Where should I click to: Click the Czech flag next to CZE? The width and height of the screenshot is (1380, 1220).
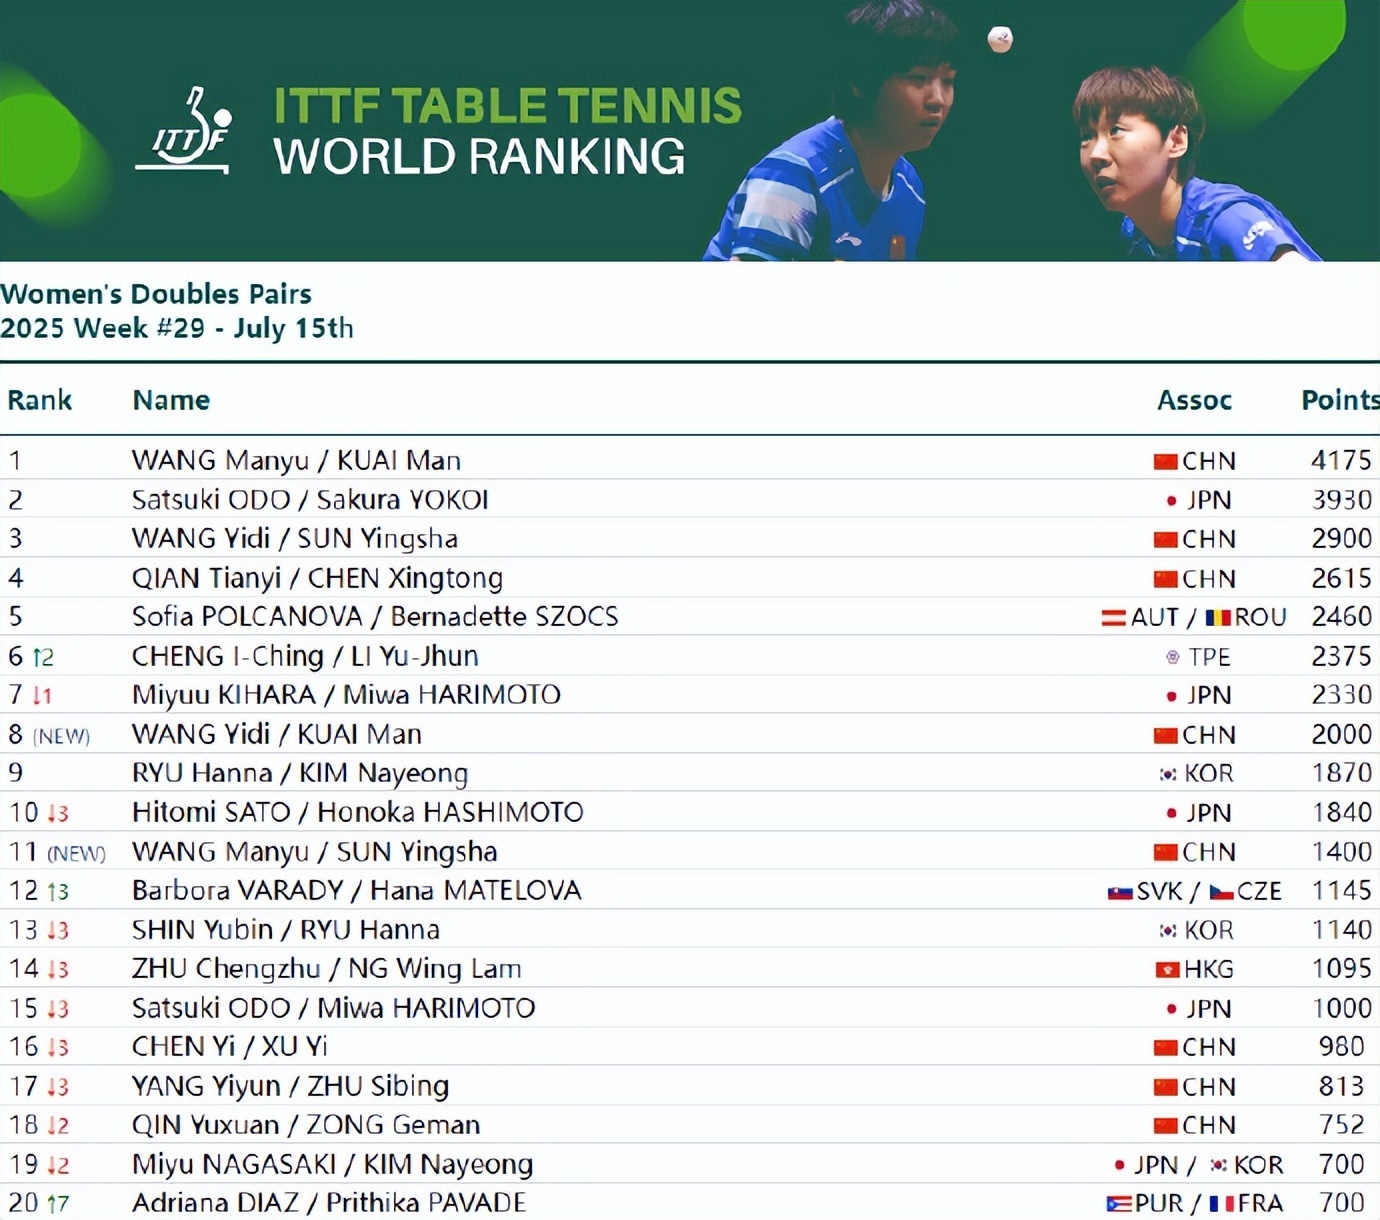tap(1221, 892)
